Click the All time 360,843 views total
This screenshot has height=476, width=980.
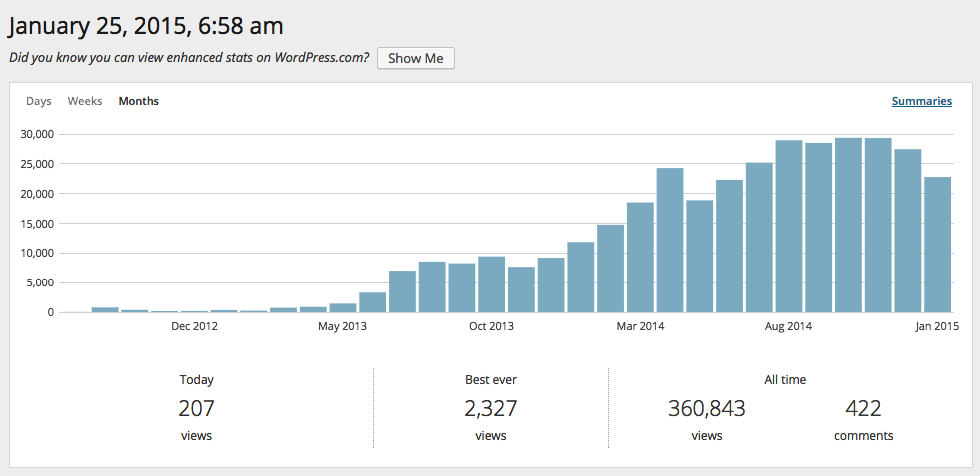(706, 408)
